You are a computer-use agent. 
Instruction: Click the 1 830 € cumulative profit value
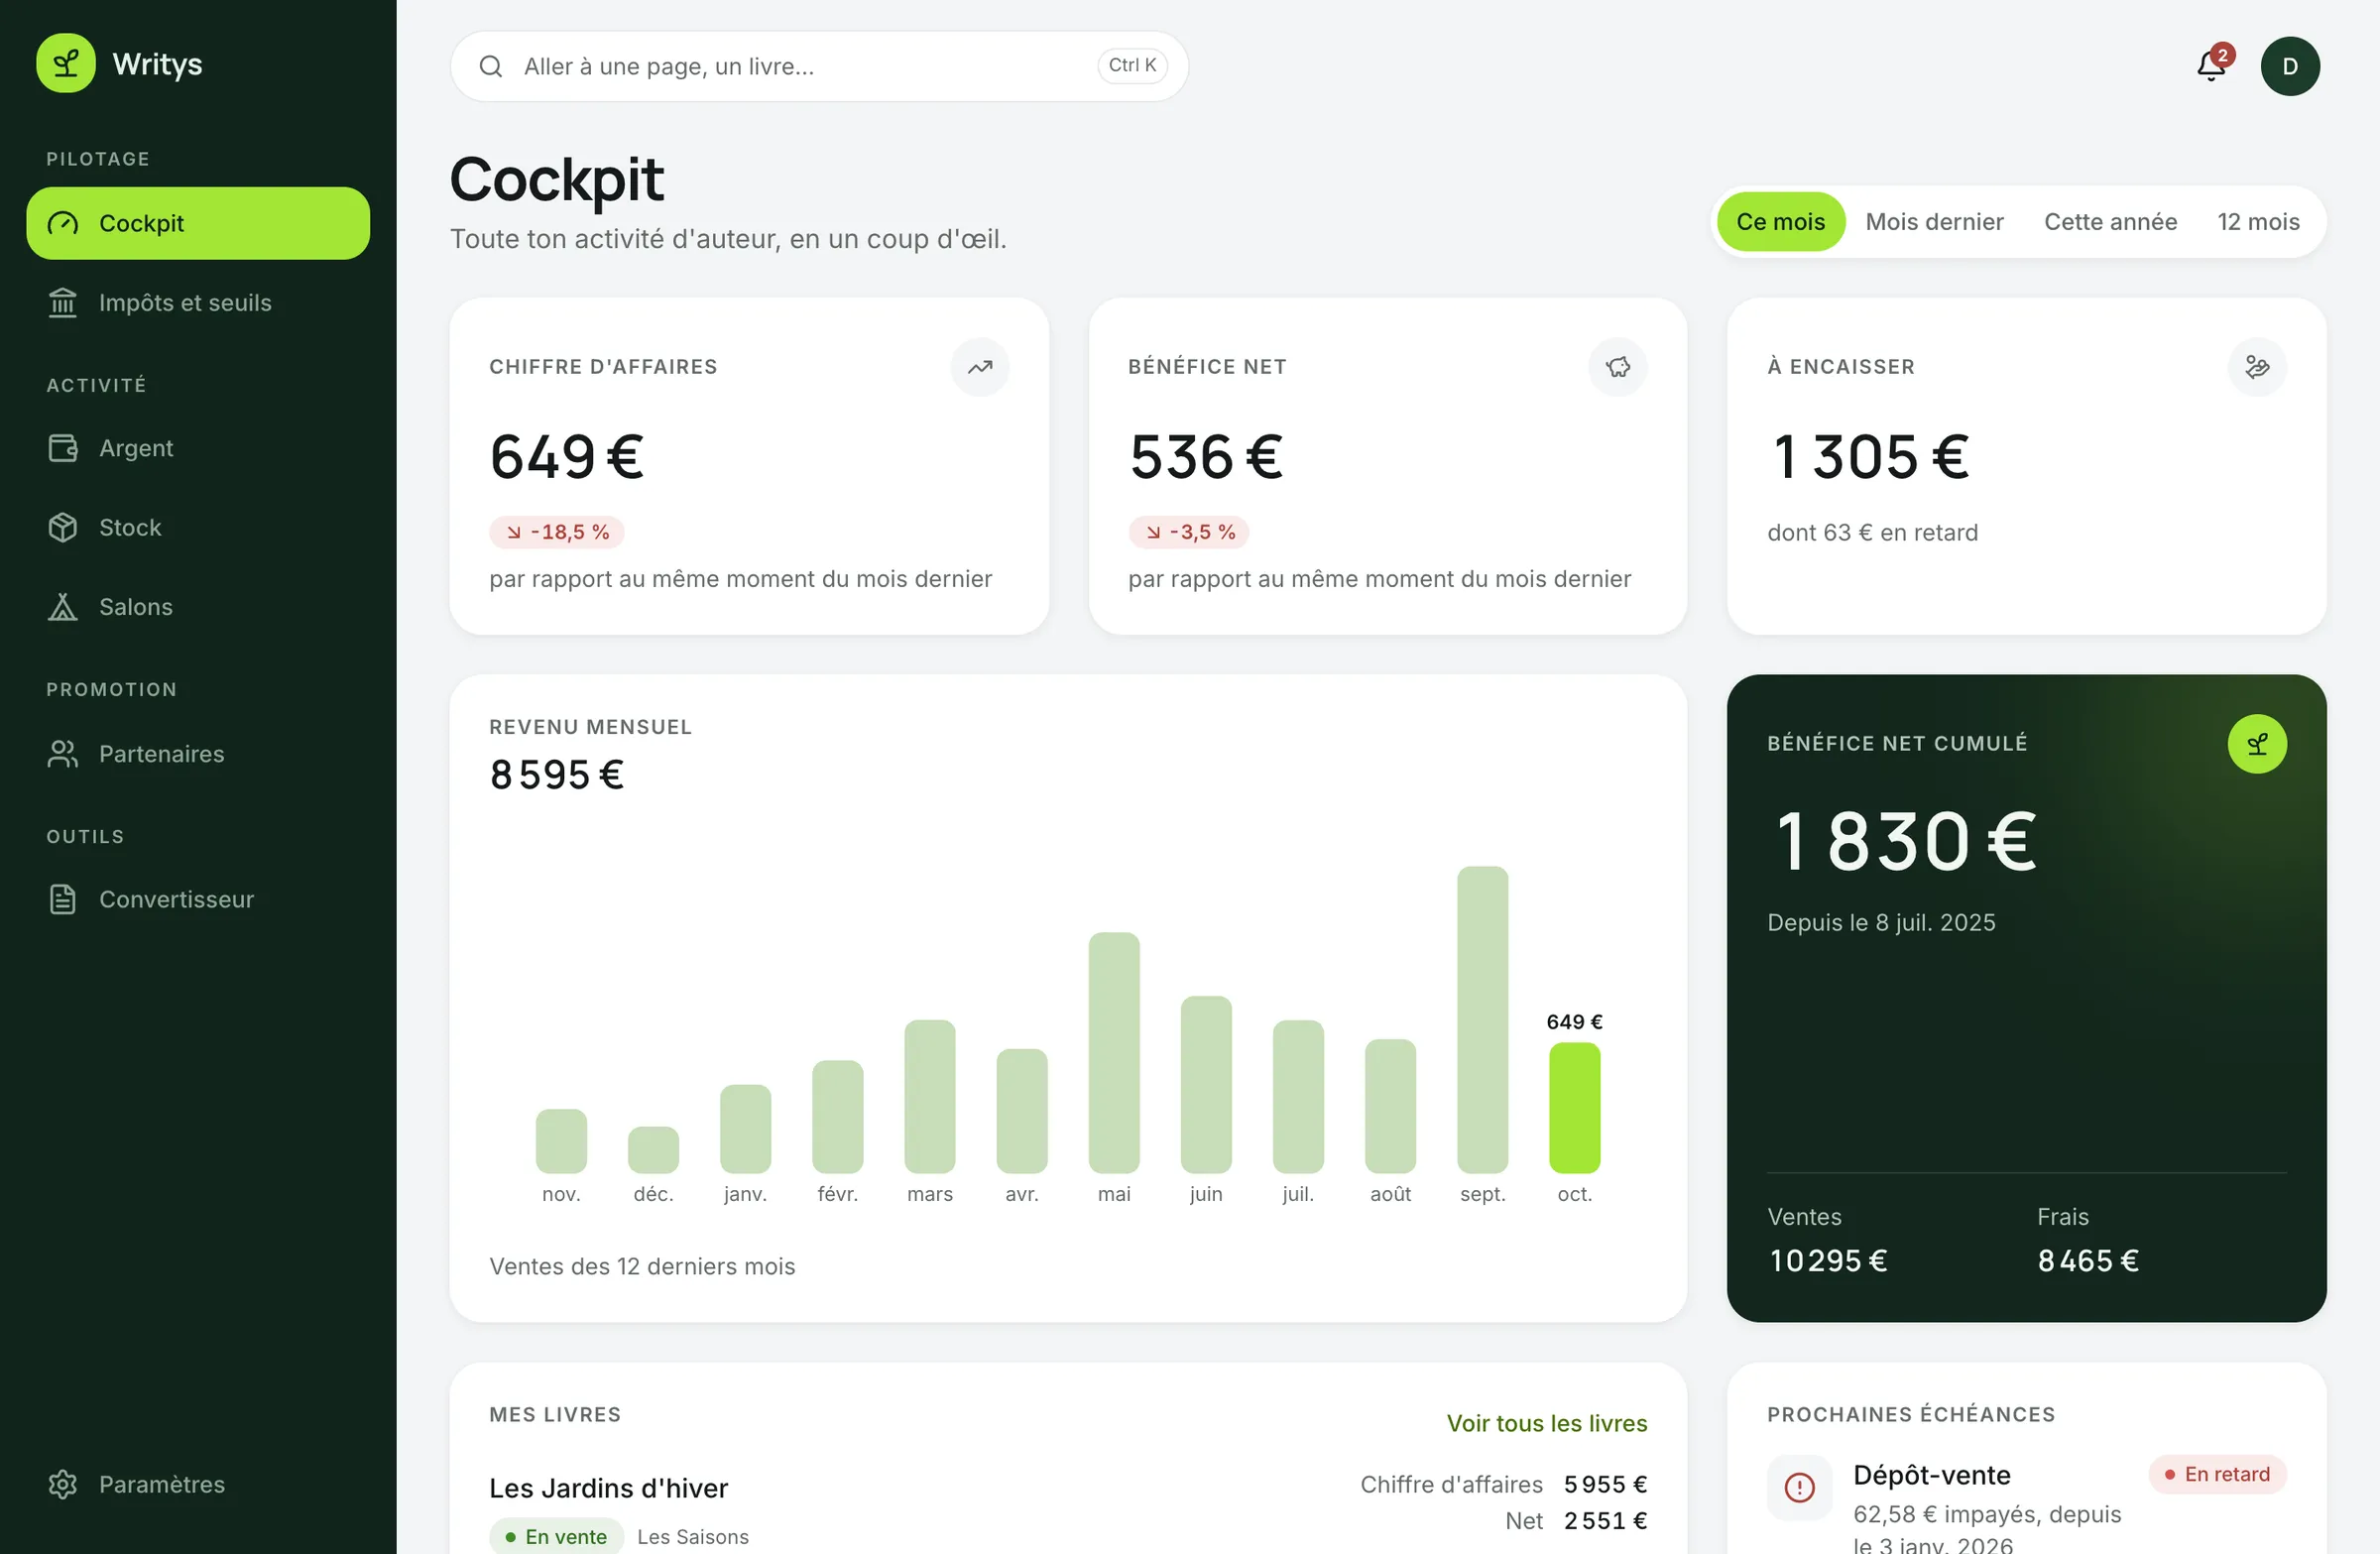pyautogui.click(x=1905, y=841)
